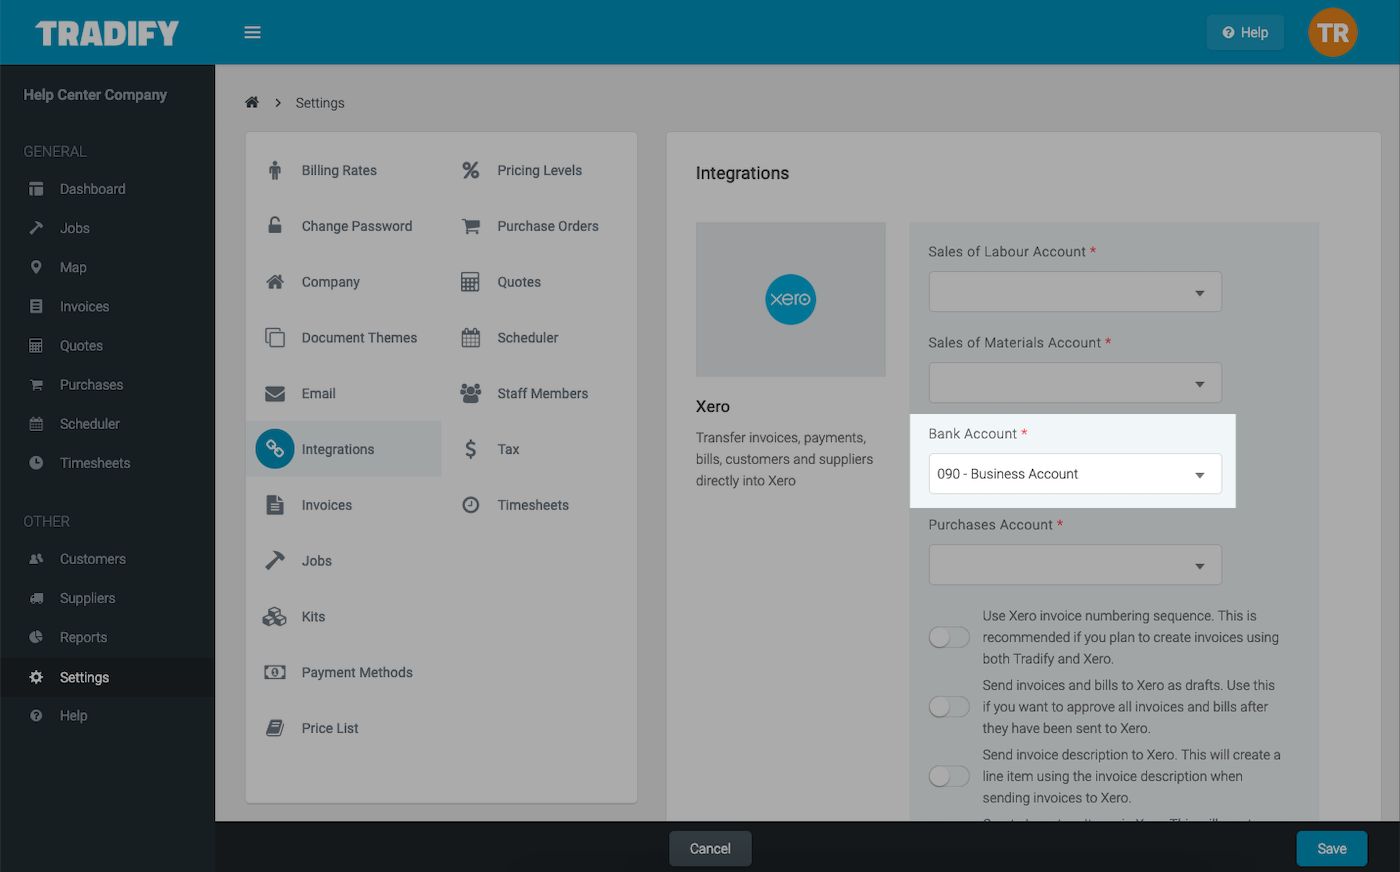Click the Quotes calculator icon in settings
The image size is (1400, 872).
tap(471, 282)
